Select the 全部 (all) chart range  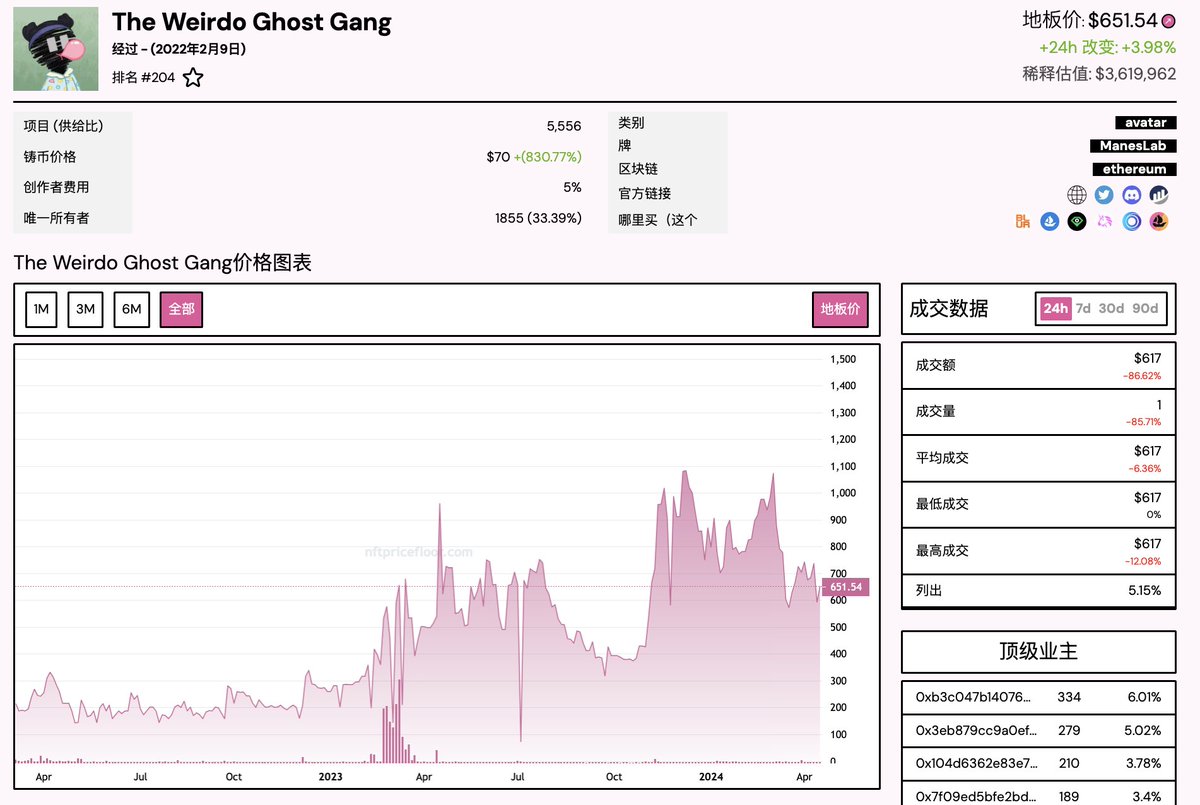tap(181, 309)
